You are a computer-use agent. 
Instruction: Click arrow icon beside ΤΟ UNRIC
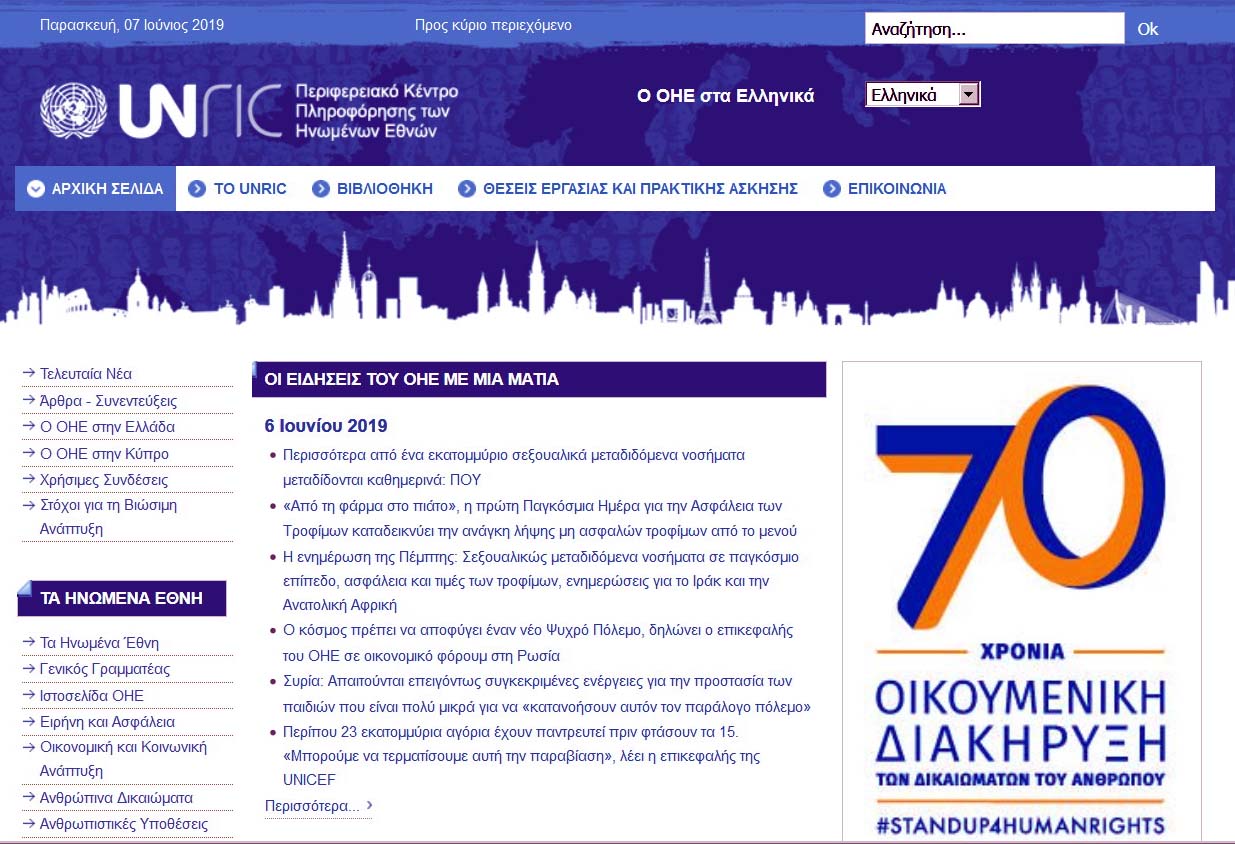pyautogui.click(x=197, y=188)
